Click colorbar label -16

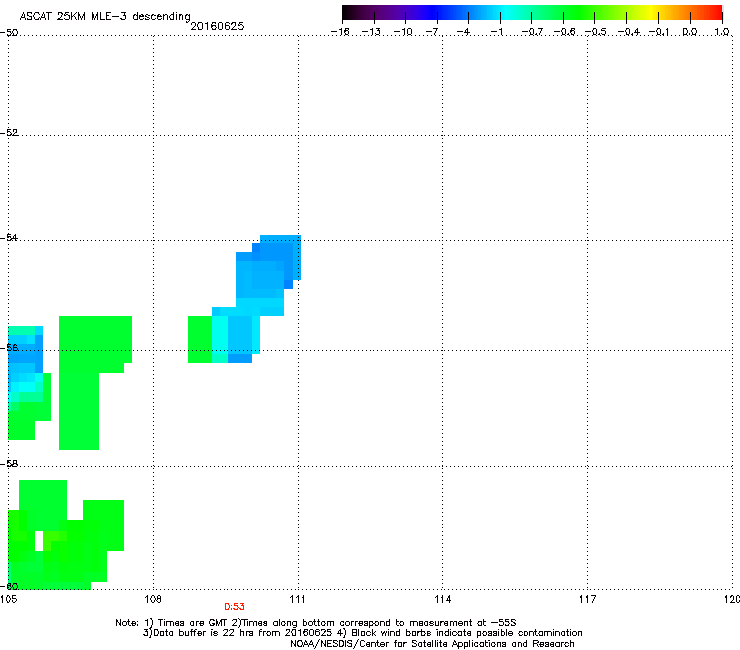[x=340, y=32]
